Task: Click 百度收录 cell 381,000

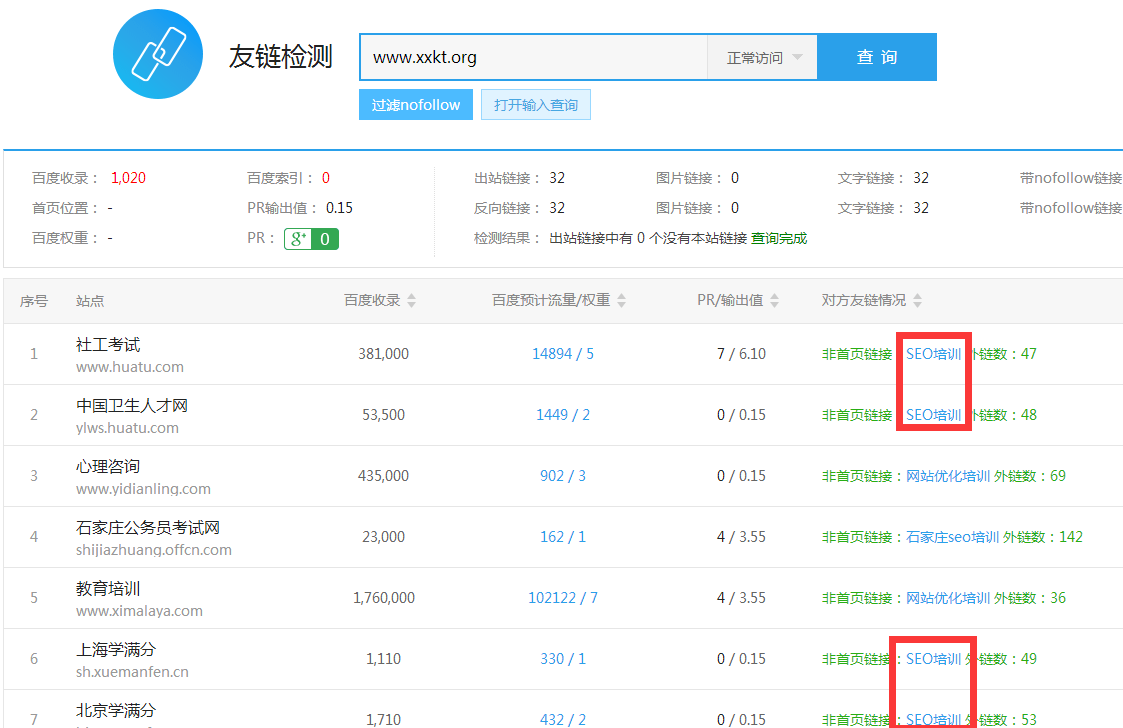Action: (x=383, y=354)
